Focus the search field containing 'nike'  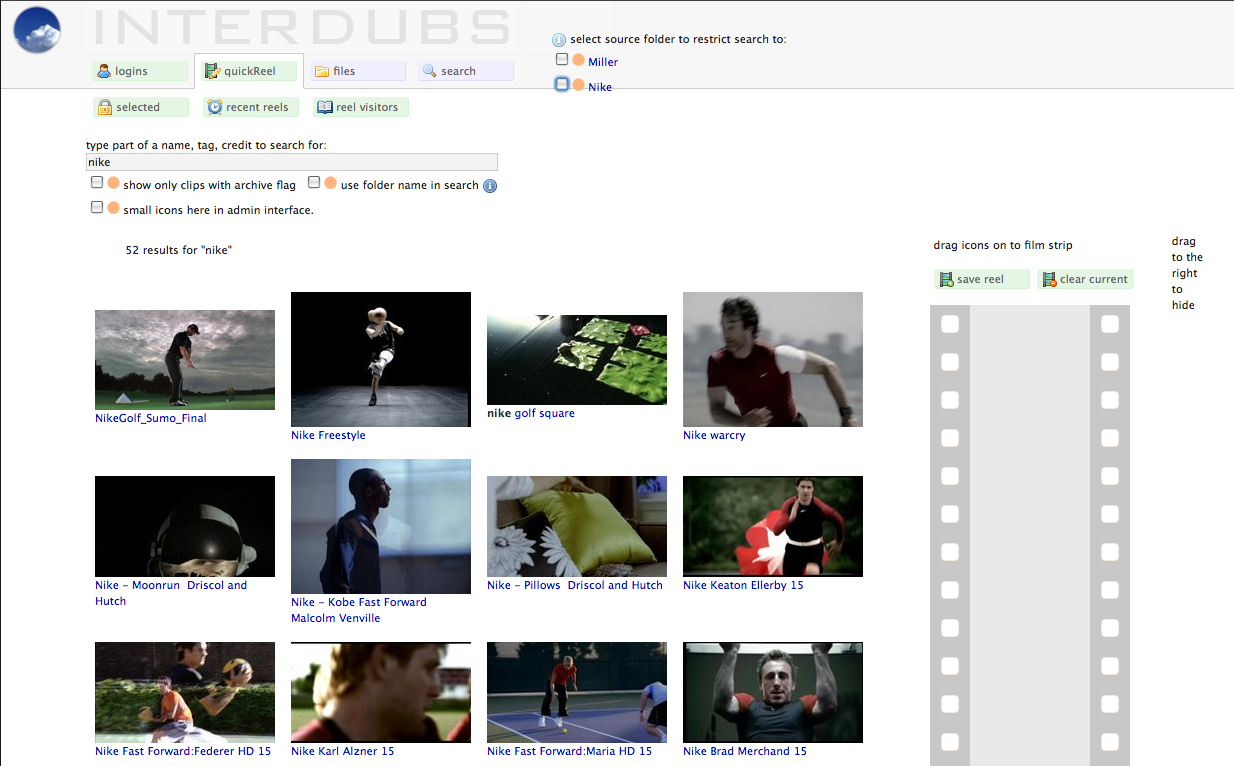[292, 162]
